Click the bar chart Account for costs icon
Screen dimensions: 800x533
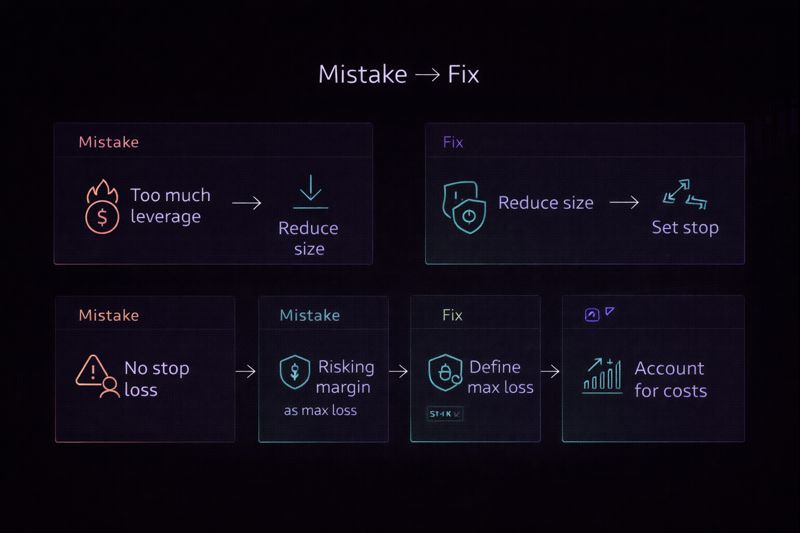point(602,376)
